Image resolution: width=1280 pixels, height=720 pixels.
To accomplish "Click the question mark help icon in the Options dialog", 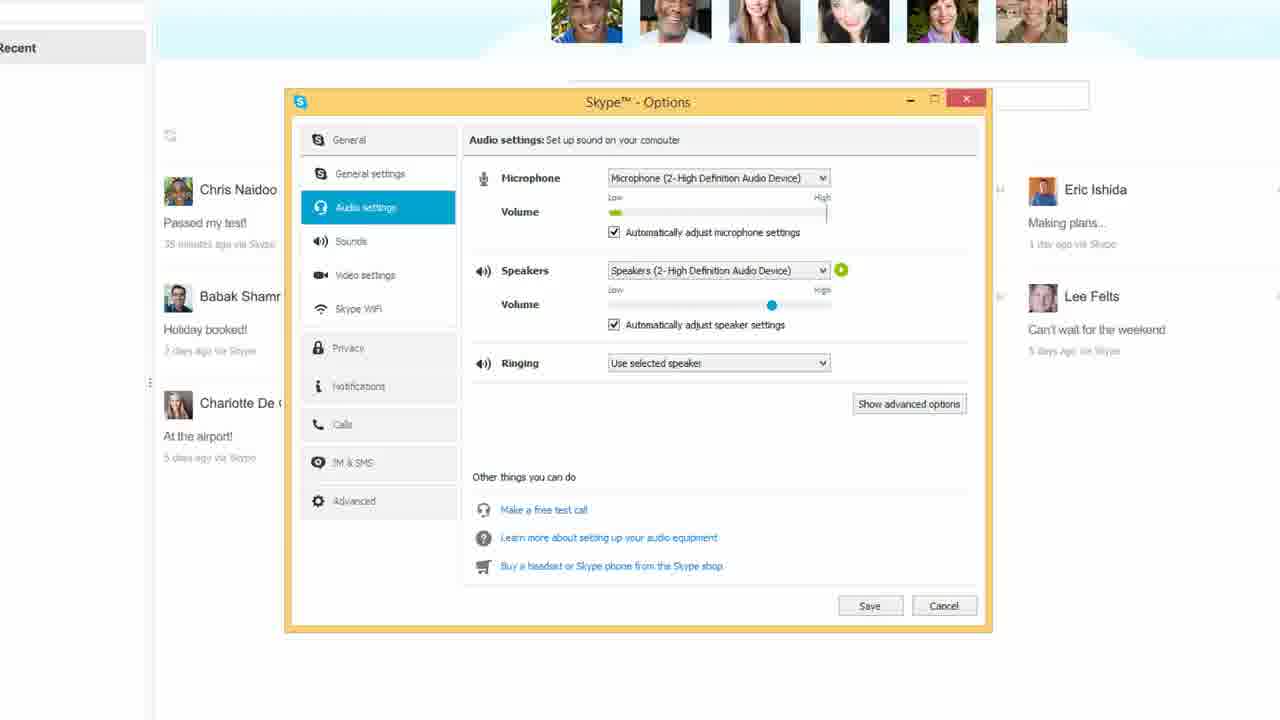I will pyautogui.click(x=484, y=538).
